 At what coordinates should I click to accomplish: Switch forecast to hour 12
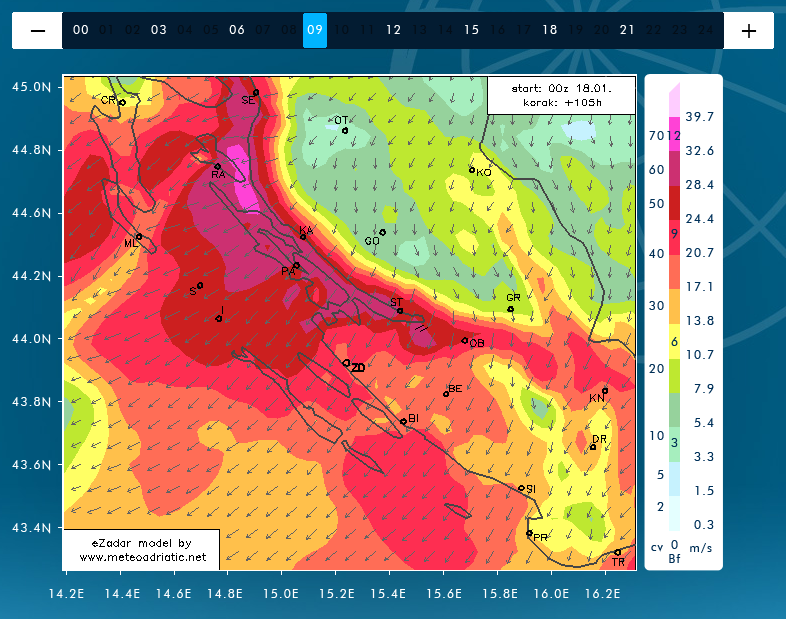tap(393, 30)
